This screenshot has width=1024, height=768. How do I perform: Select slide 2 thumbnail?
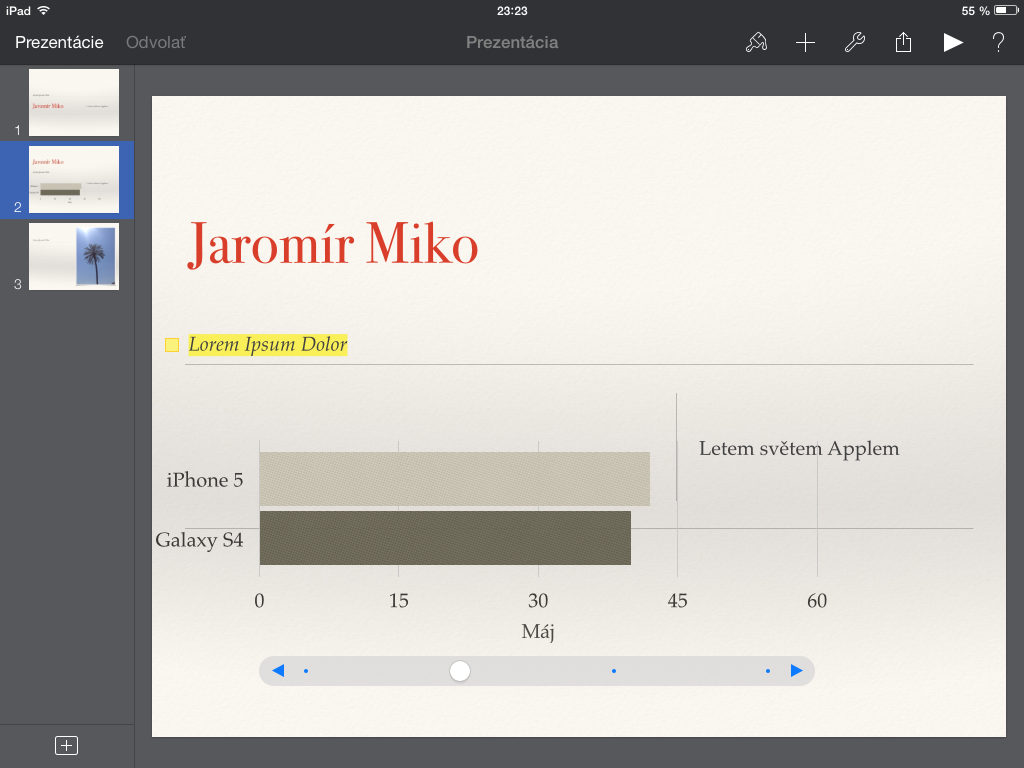pos(74,180)
